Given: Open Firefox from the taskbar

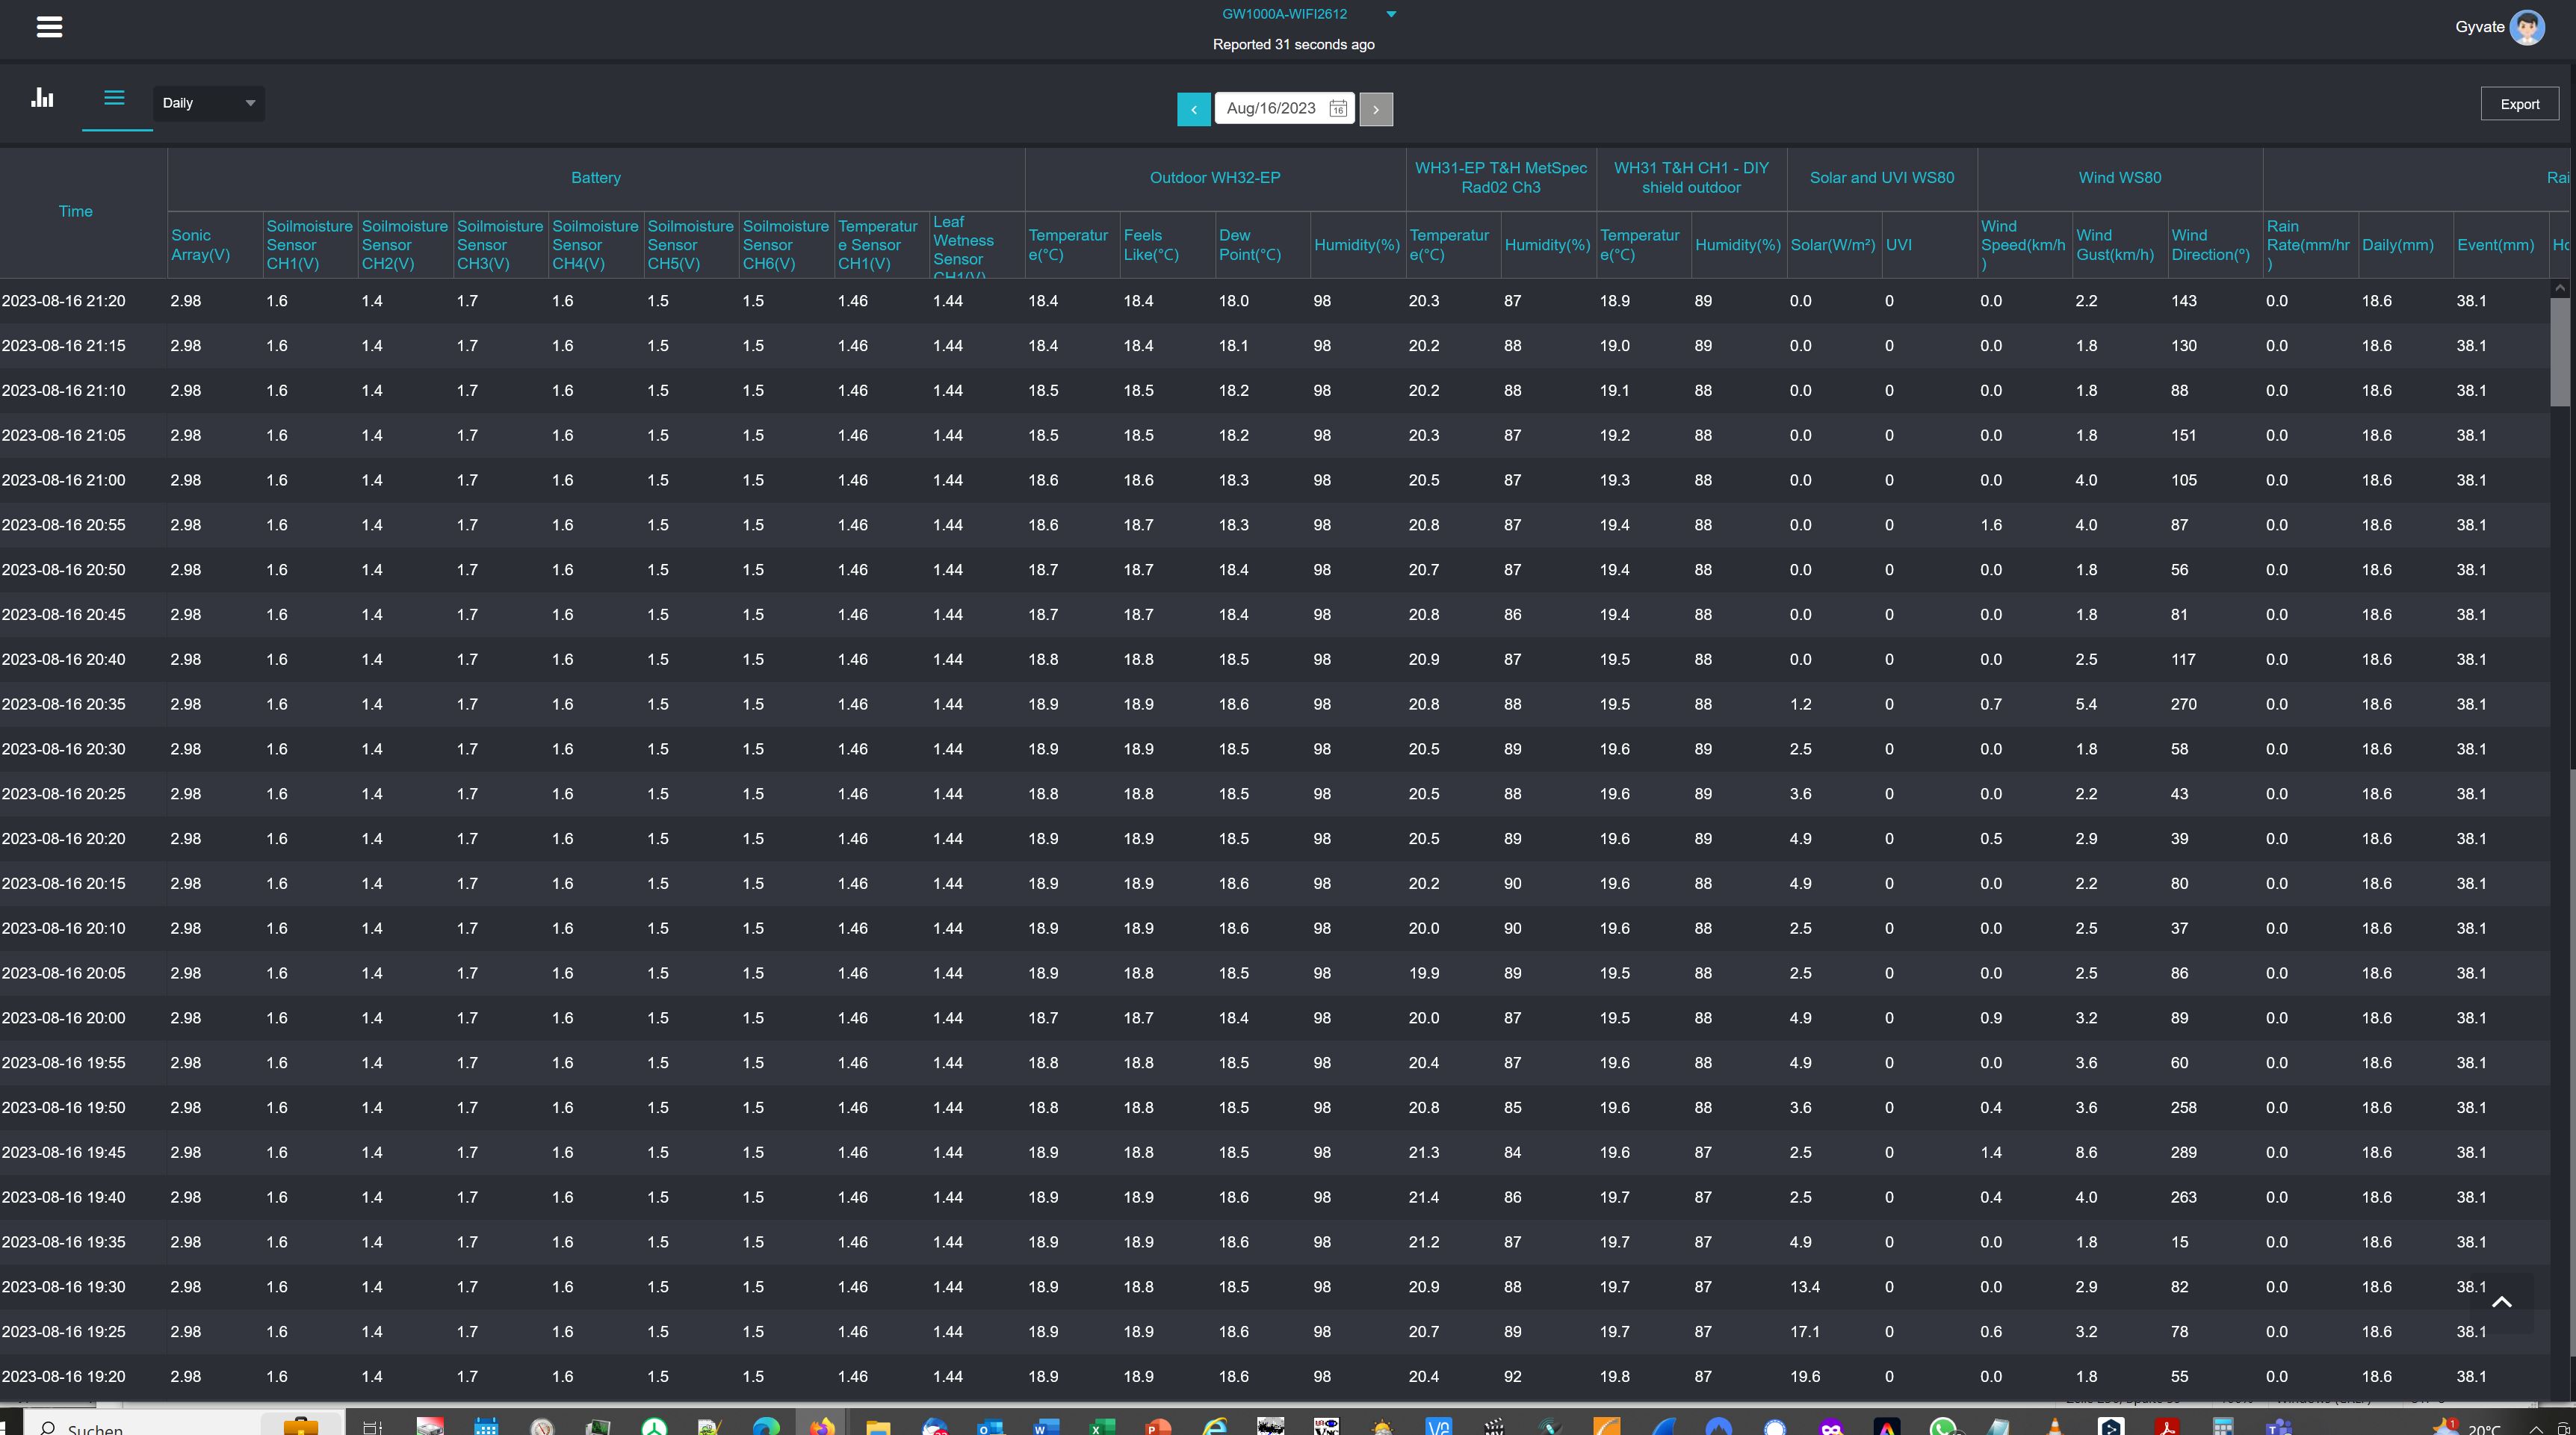Looking at the screenshot, I should [821, 1427].
